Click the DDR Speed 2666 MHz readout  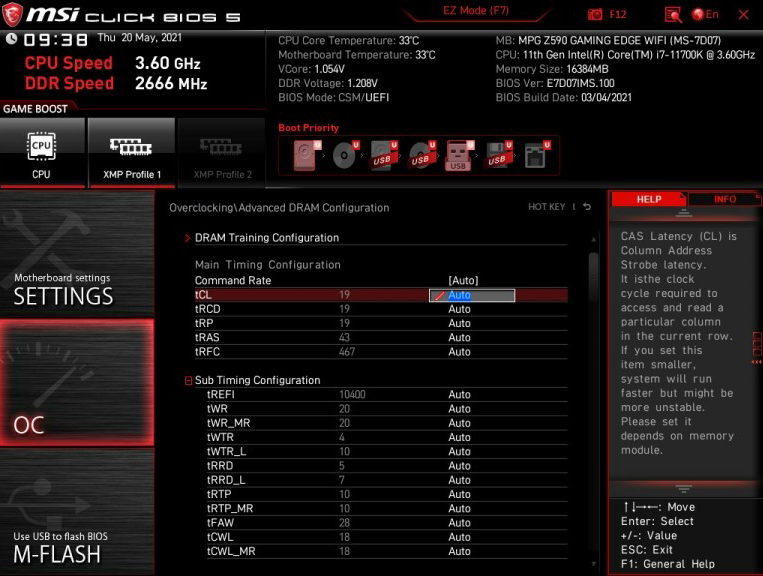point(116,83)
